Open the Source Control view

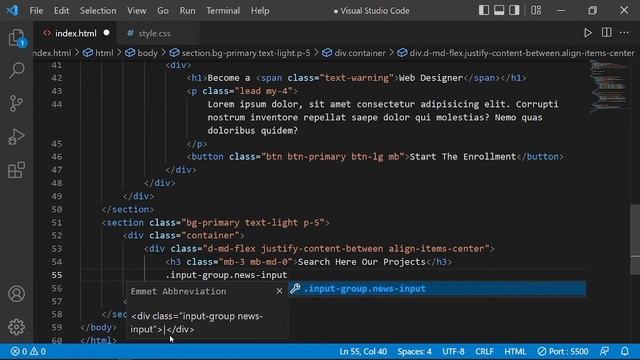[x=16, y=103]
